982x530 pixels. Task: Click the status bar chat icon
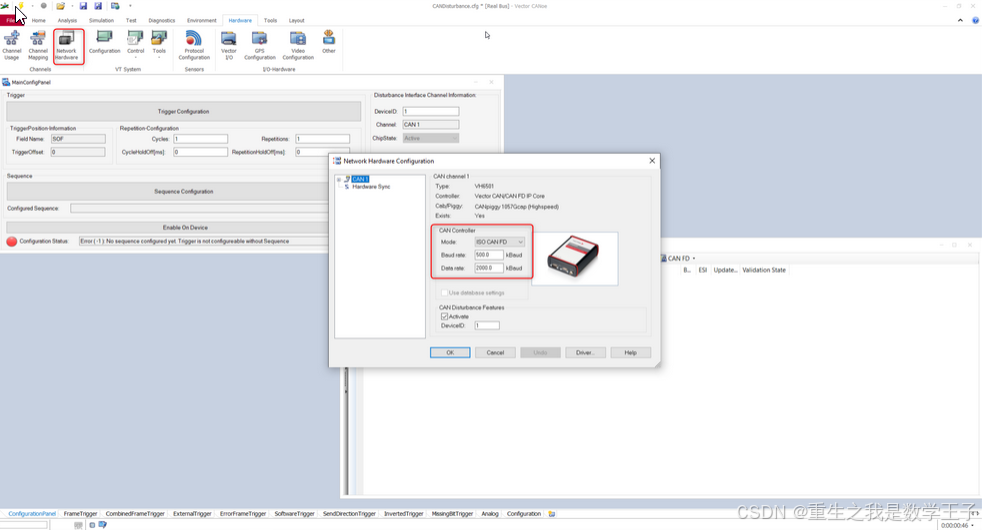(x=102, y=525)
